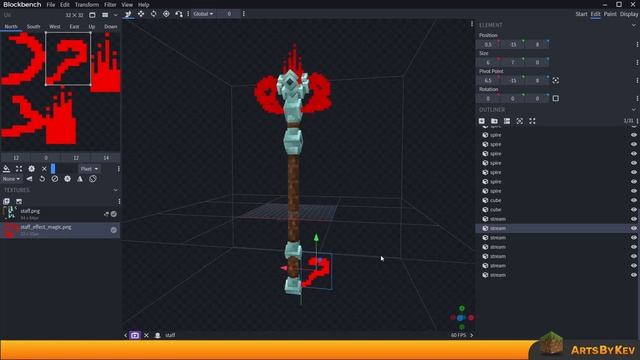Open the Pixel dropdown in UV panel

pos(89,169)
